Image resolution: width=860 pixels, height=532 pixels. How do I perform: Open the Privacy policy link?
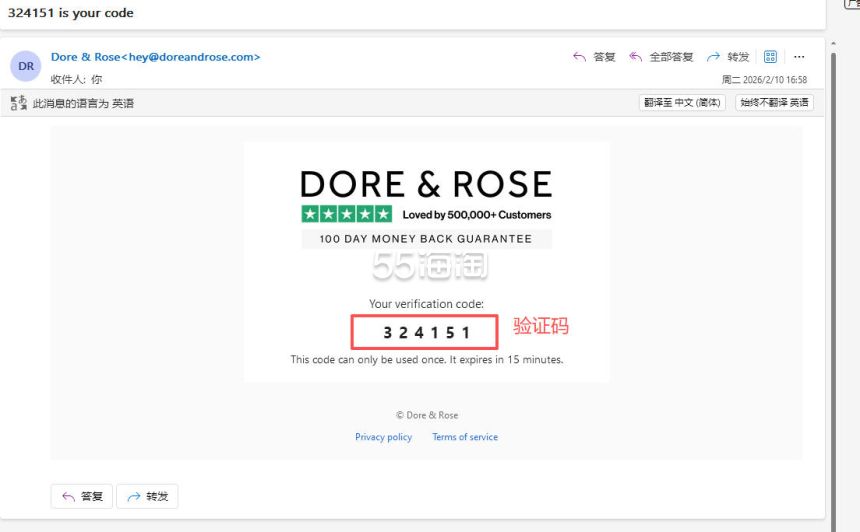(383, 437)
